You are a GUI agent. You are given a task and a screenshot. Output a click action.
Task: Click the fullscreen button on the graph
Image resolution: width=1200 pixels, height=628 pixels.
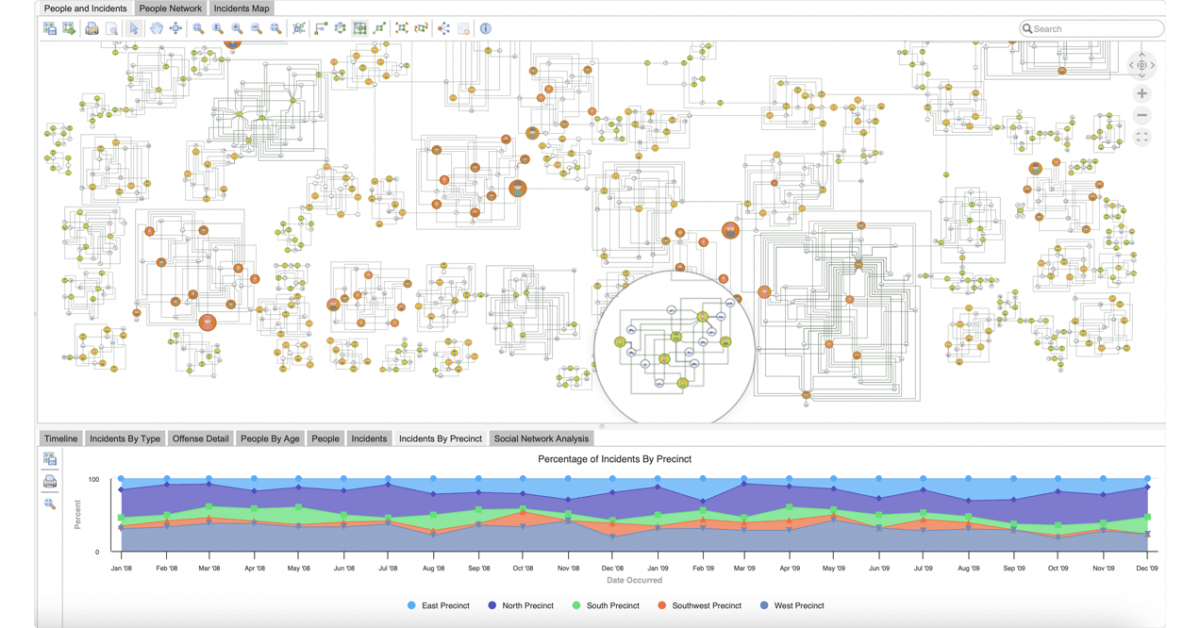(x=1142, y=137)
